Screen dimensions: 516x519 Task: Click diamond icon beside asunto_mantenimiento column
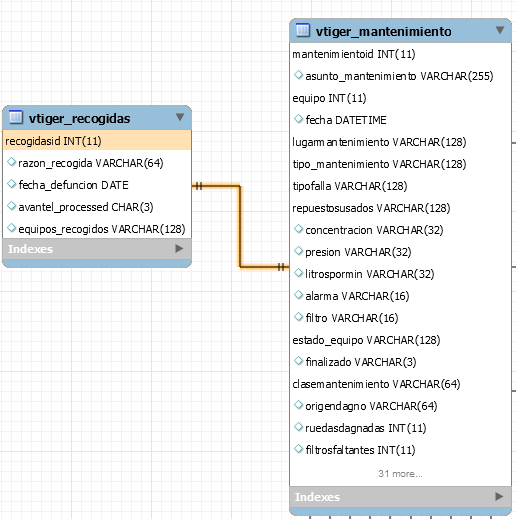(x=298, y=75)
